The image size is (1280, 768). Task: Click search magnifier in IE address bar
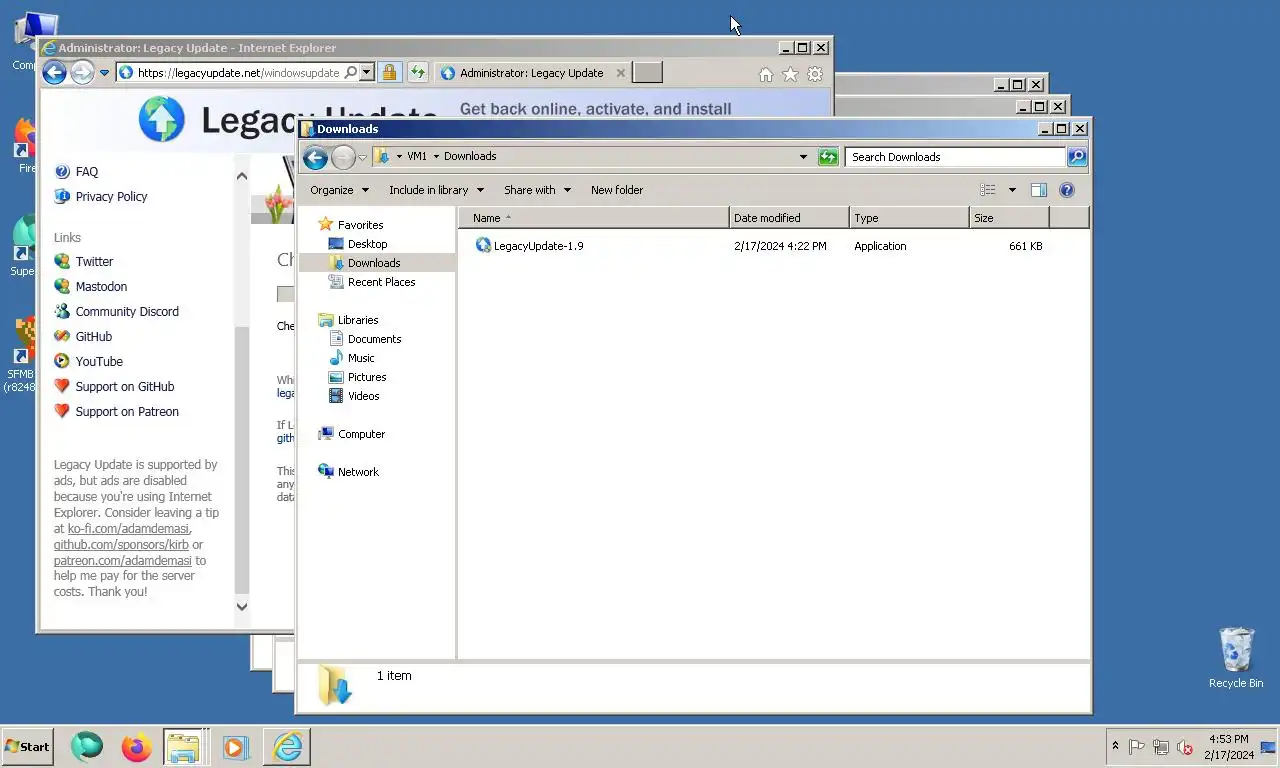click(350, 72)
